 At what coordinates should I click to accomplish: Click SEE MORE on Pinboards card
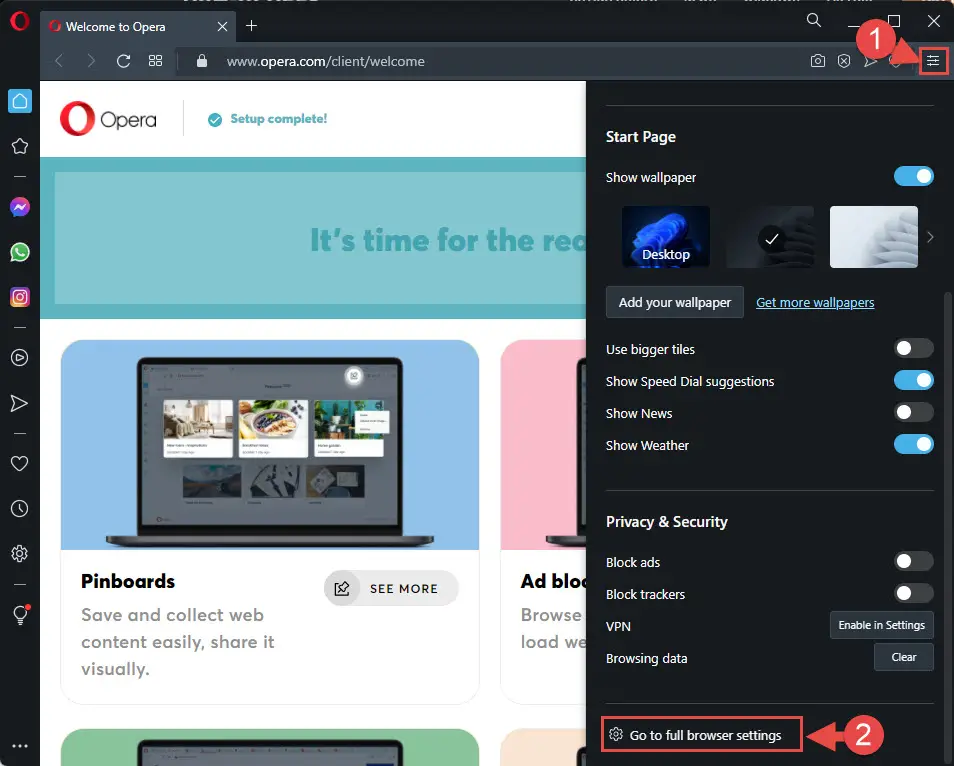pos(391,588)
